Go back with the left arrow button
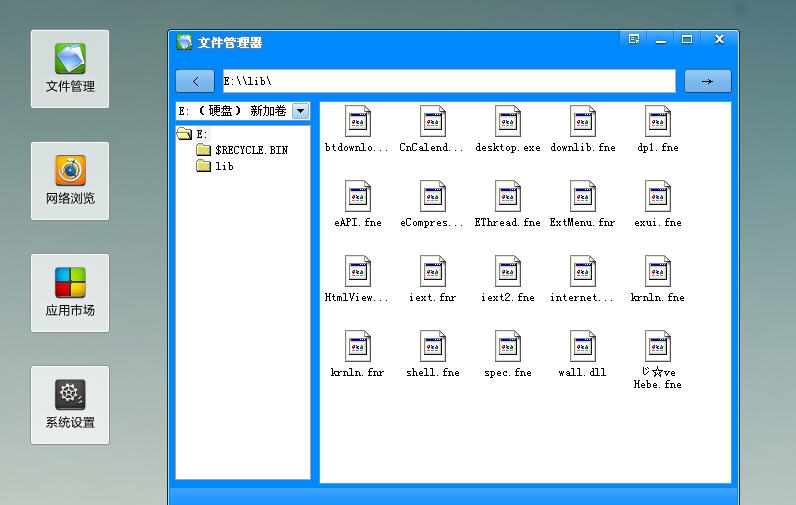Viewport: 796px width, 505px height. click(195, 81)
